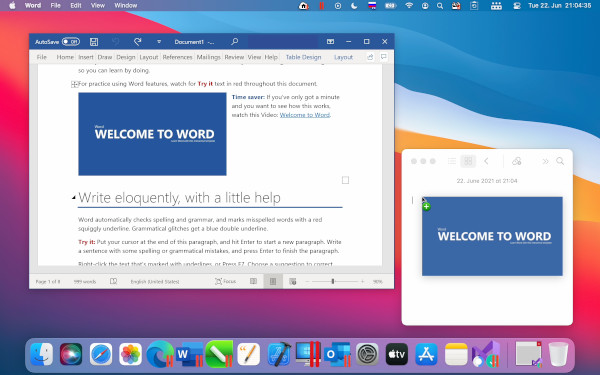Click the Share icon in Word ribbon
This screenshot has width=600, height=375.
click(x=370, y=57)
